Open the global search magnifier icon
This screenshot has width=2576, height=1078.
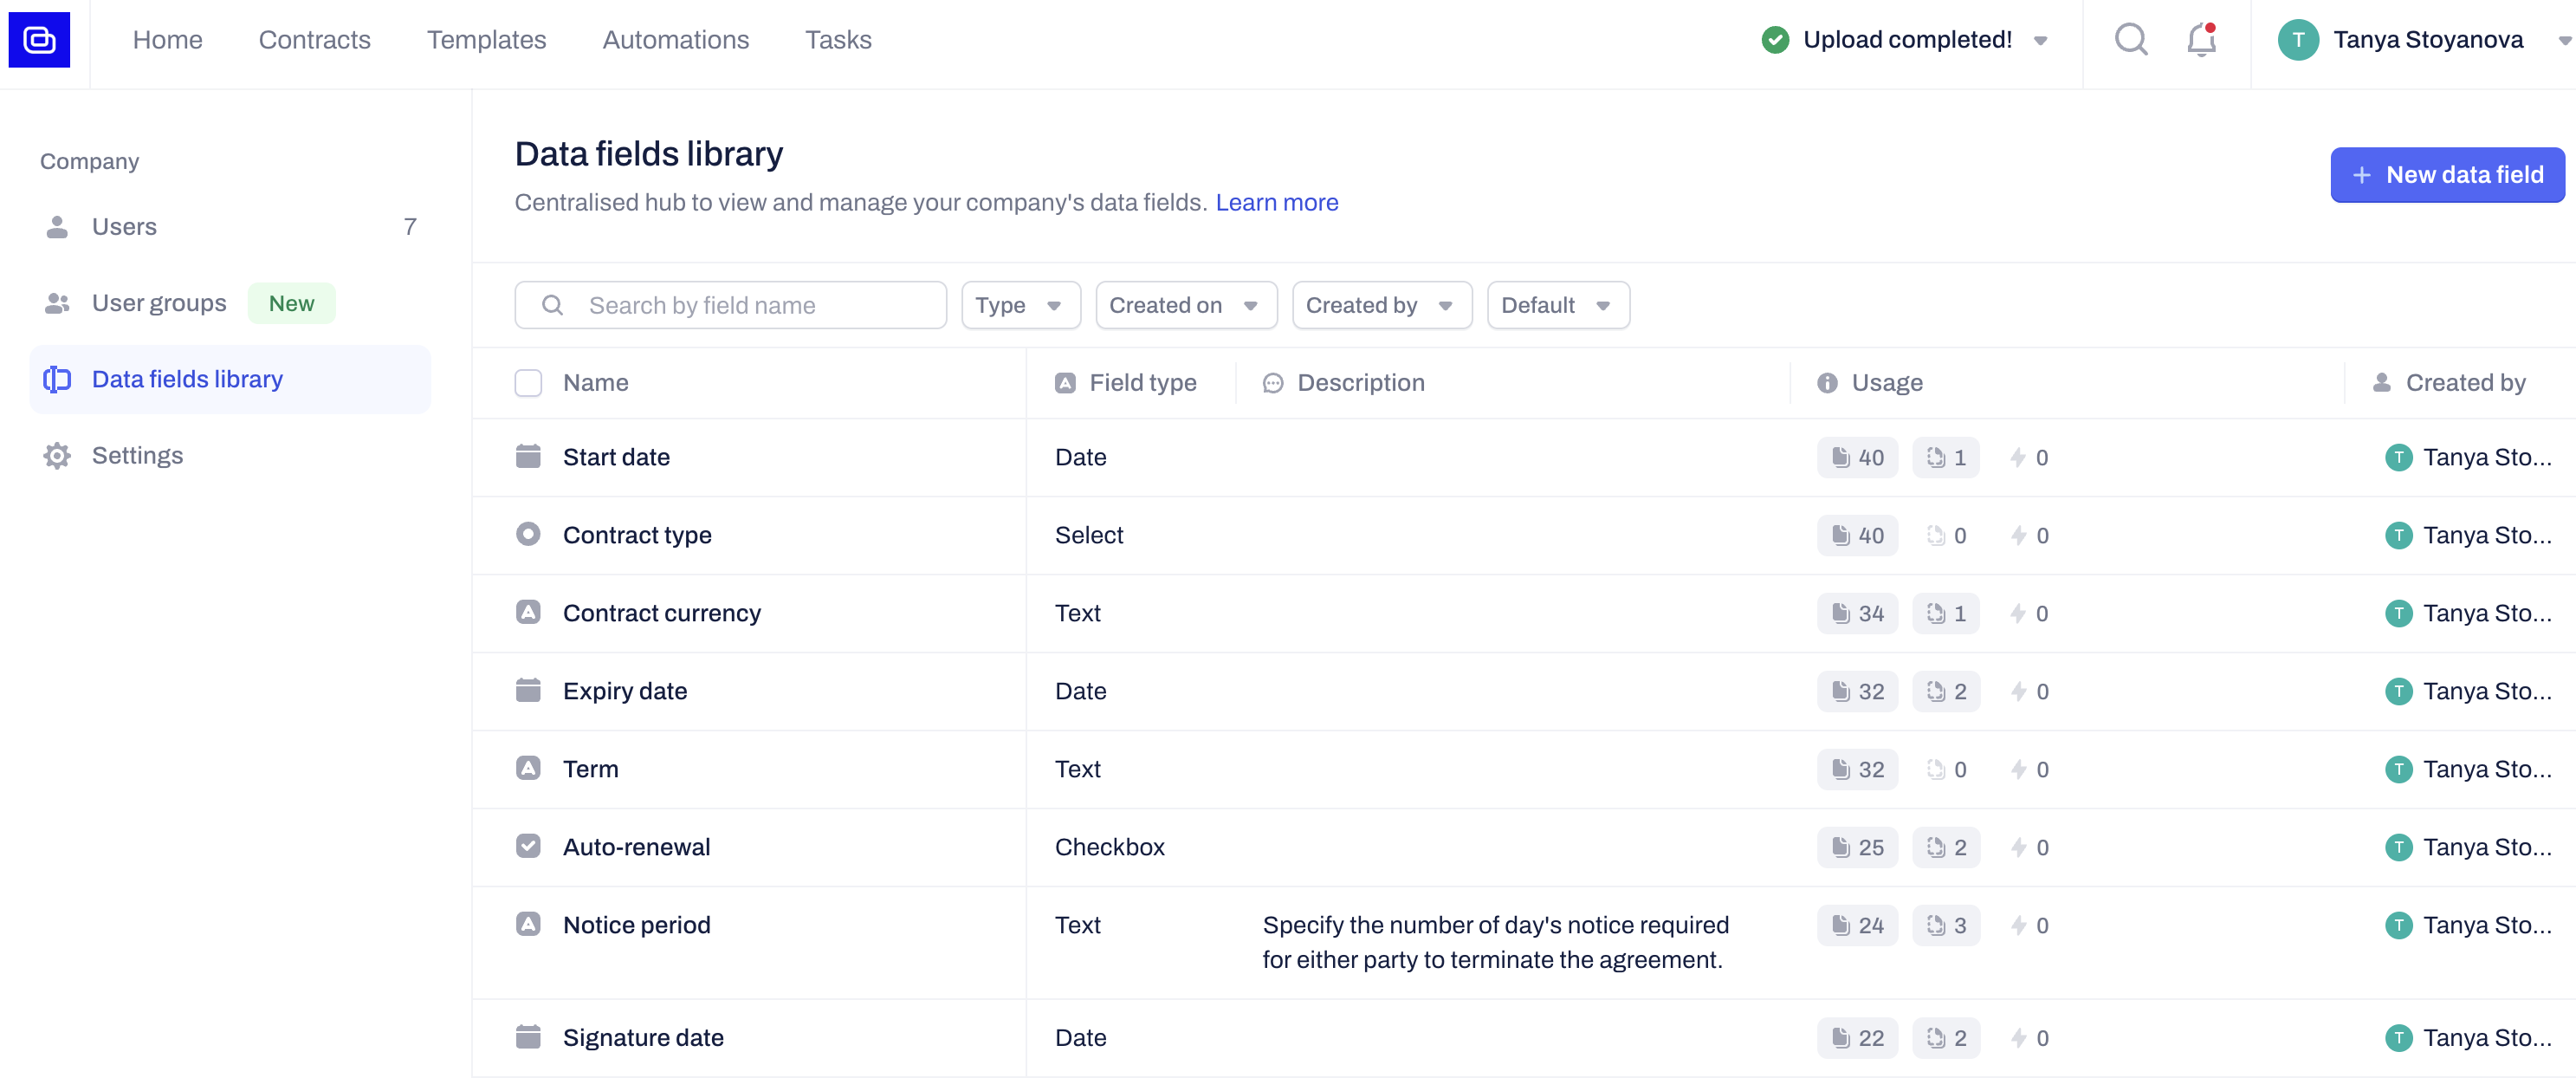(x=2130, y=39)
